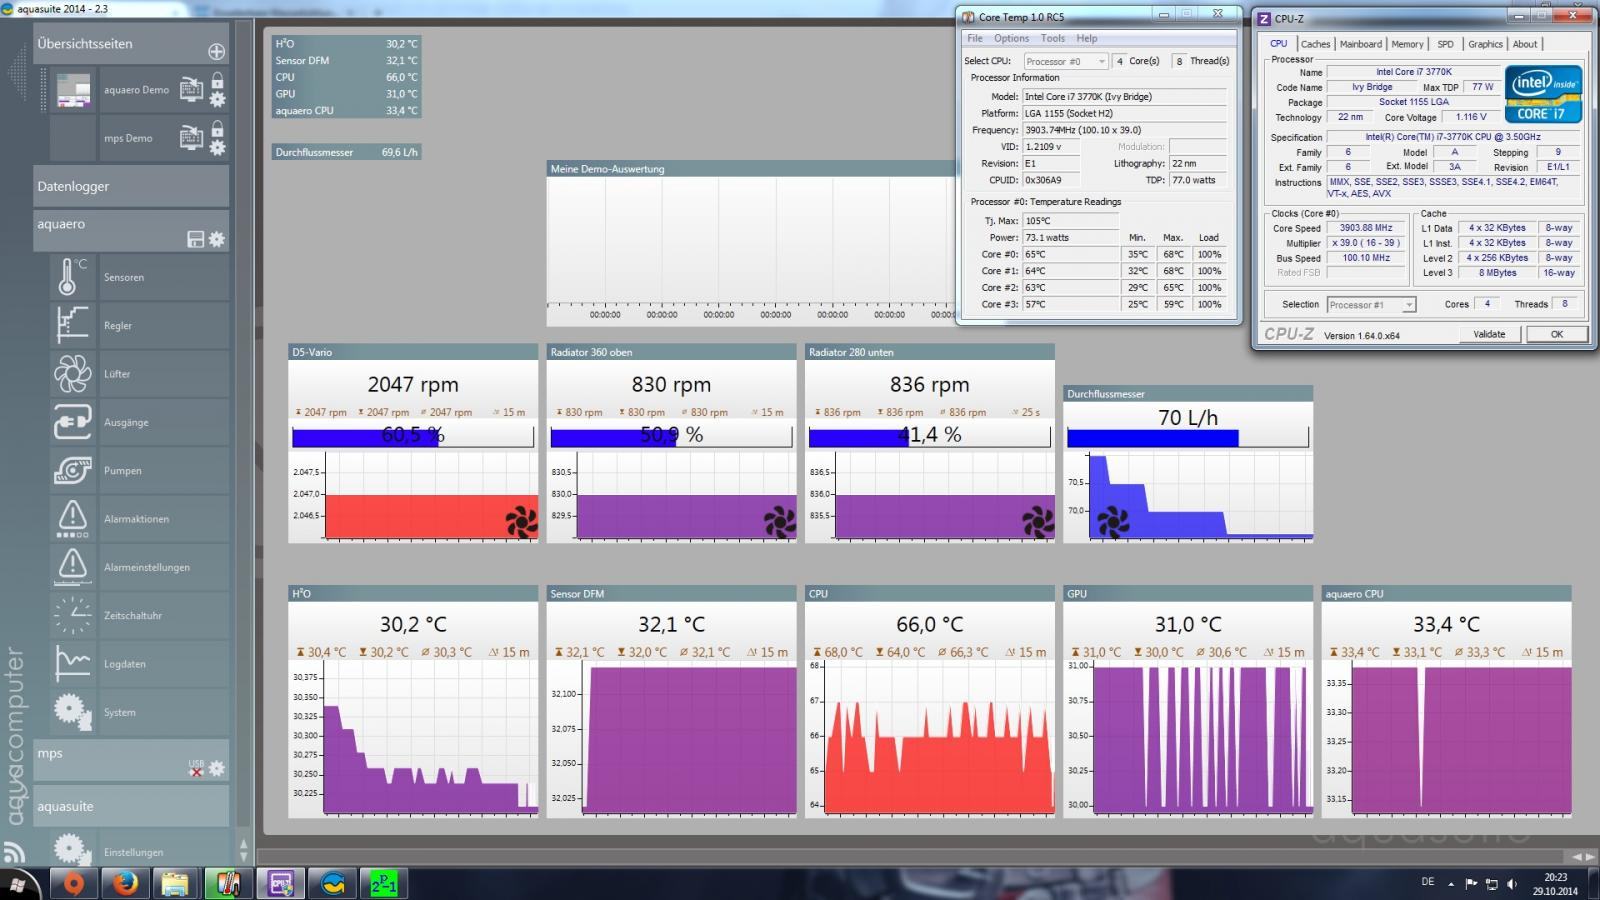Expand the mps section header
This screenshot has width=1600, height=900.
pyautogui.click(x=131, y=760)
